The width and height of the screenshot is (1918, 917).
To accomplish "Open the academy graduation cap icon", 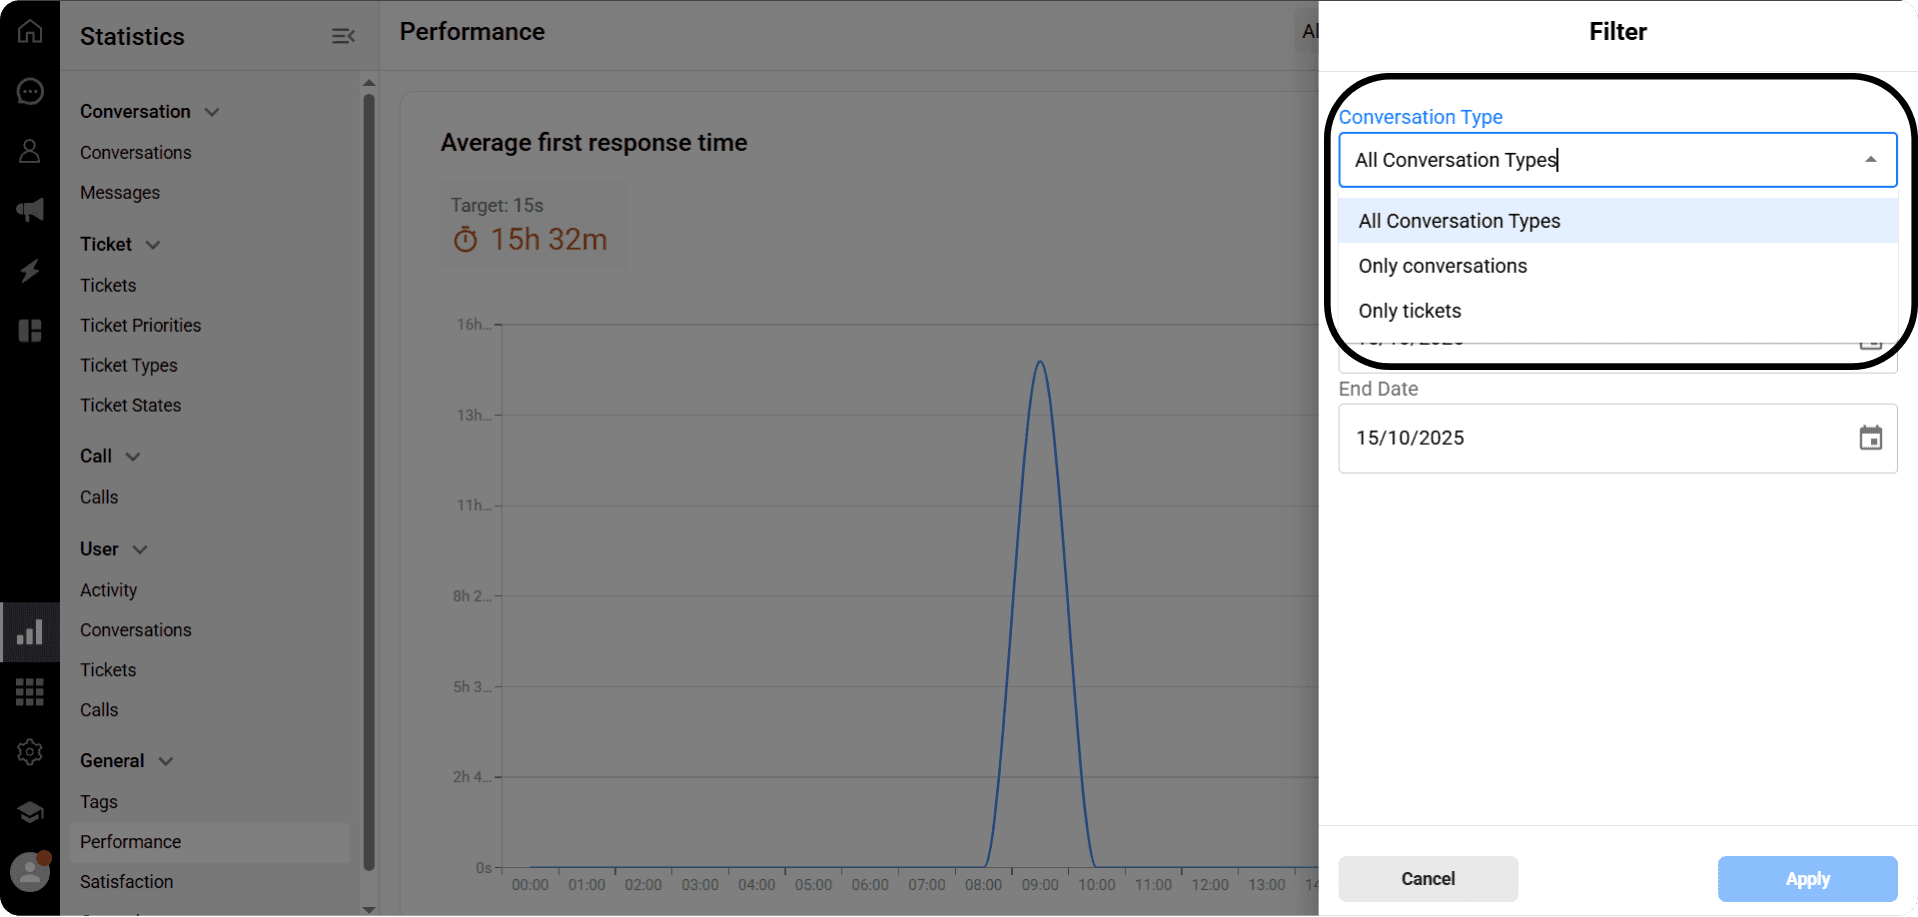I will tap(30, 812).
